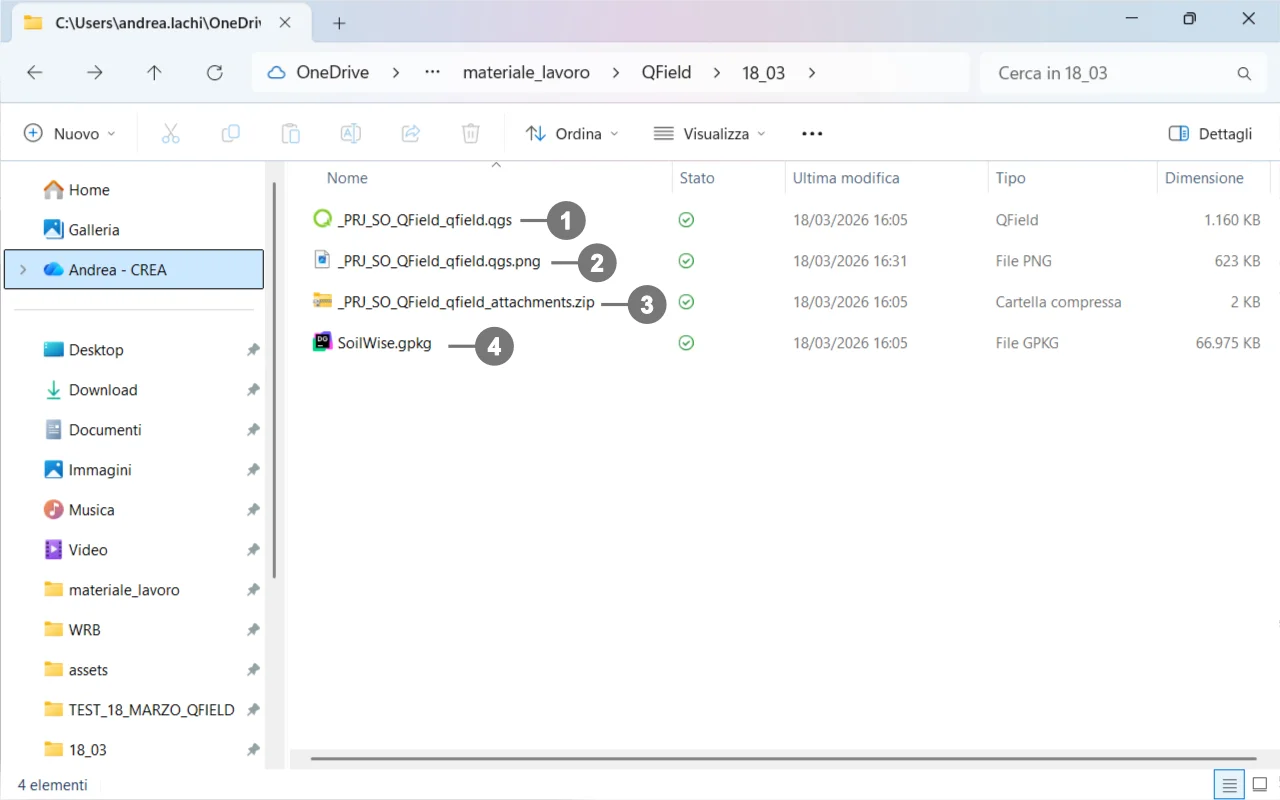This screenshot has height=800, width=1280.
Task: Switch to large thumbnails view layout
Action: (x=1260, y=784)
